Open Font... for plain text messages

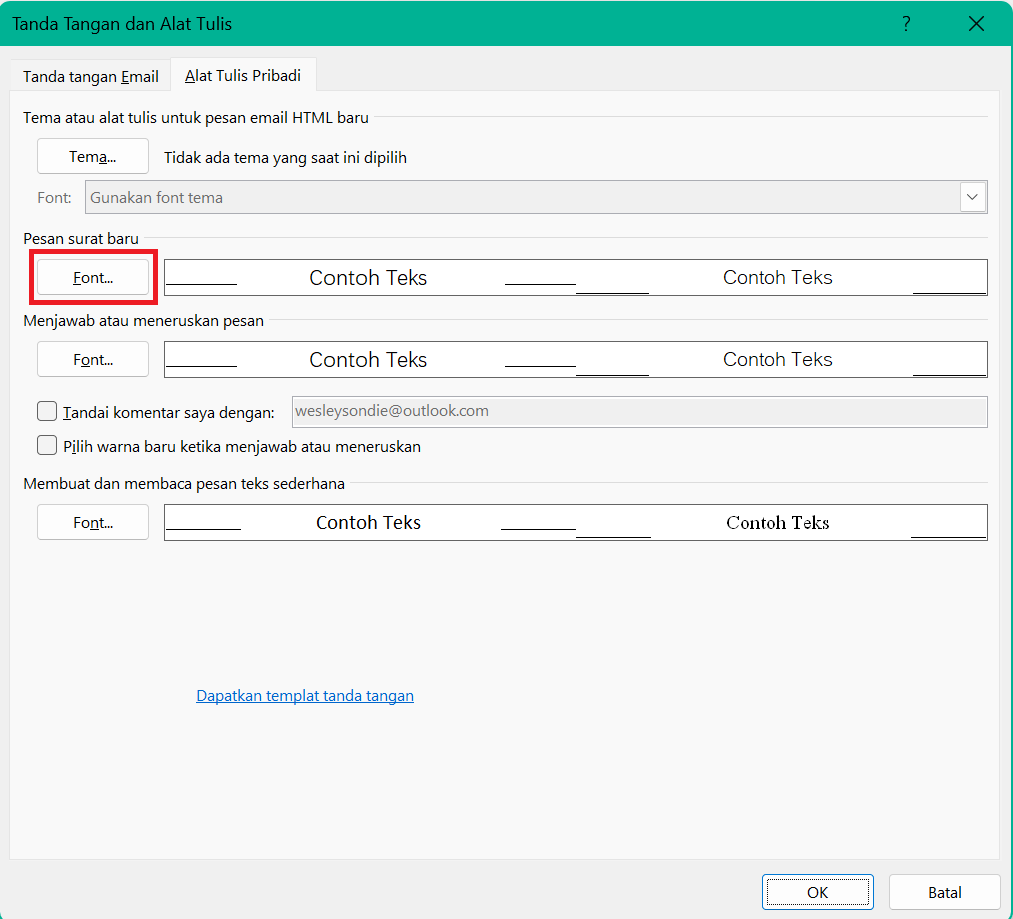pyautogui.click(x=93, y=522)
